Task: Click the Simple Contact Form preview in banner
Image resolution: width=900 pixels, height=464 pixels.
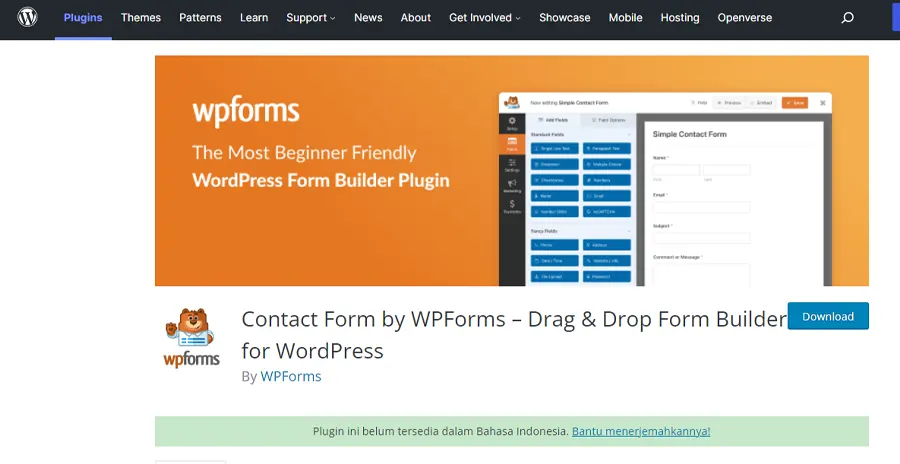Action: click(x=734, y=203)
